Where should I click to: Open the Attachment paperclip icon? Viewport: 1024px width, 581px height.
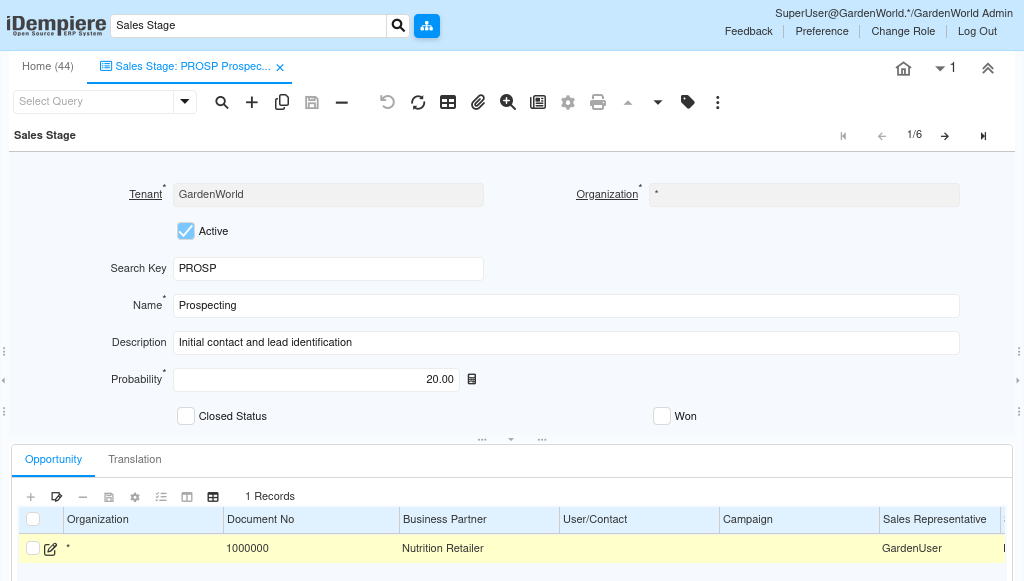pyautogui.click(x=478, y=102)
